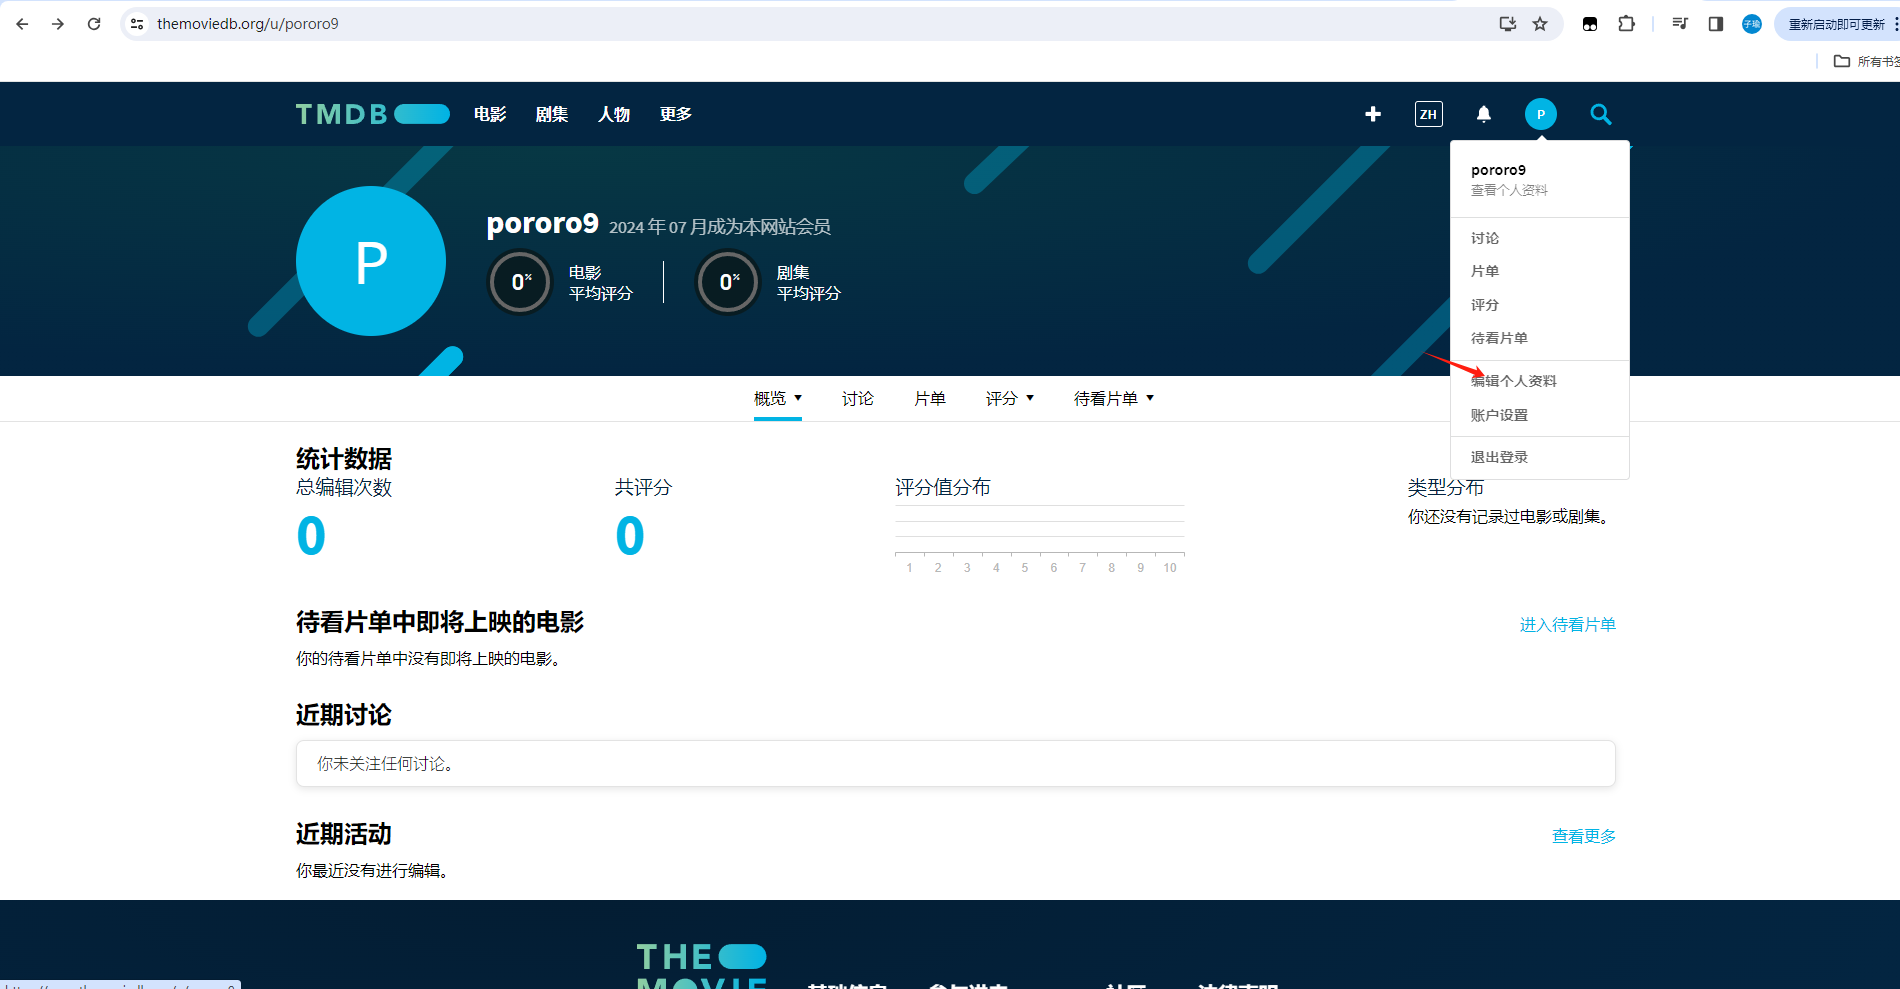Click the large P profile picture

pos(371,261)
